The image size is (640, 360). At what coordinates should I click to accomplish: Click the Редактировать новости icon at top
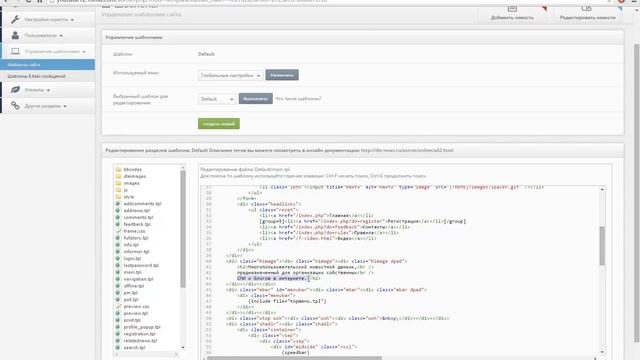click(586, 8)
